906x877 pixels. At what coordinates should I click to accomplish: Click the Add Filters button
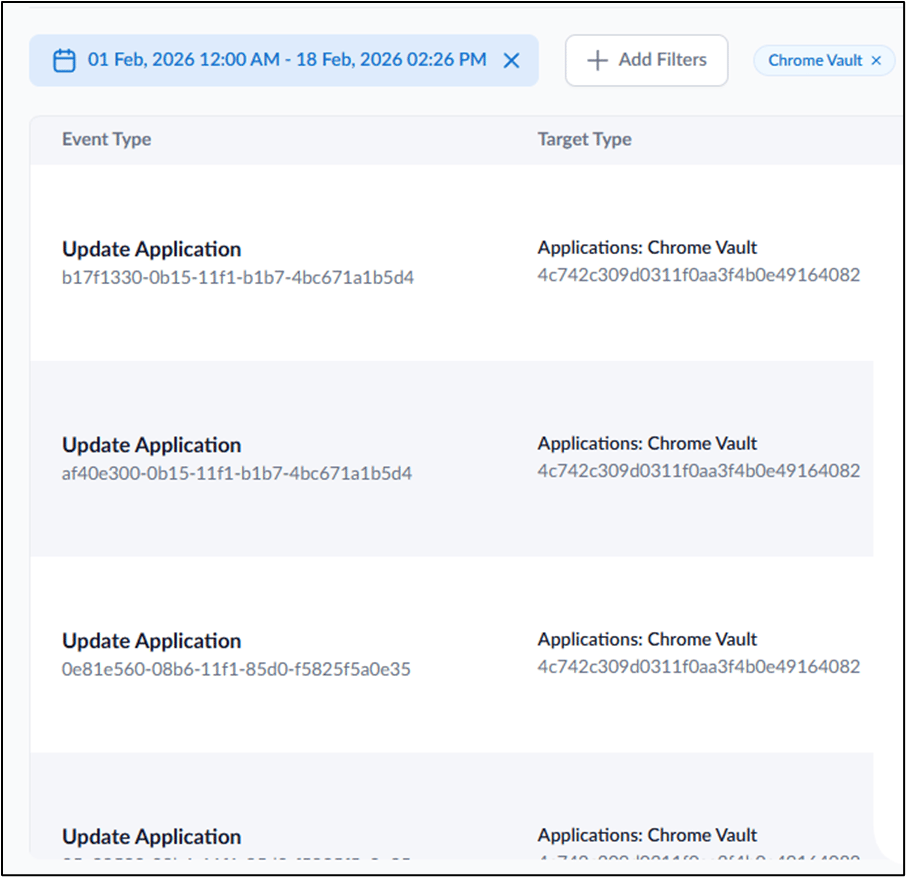tap(647, 60)
